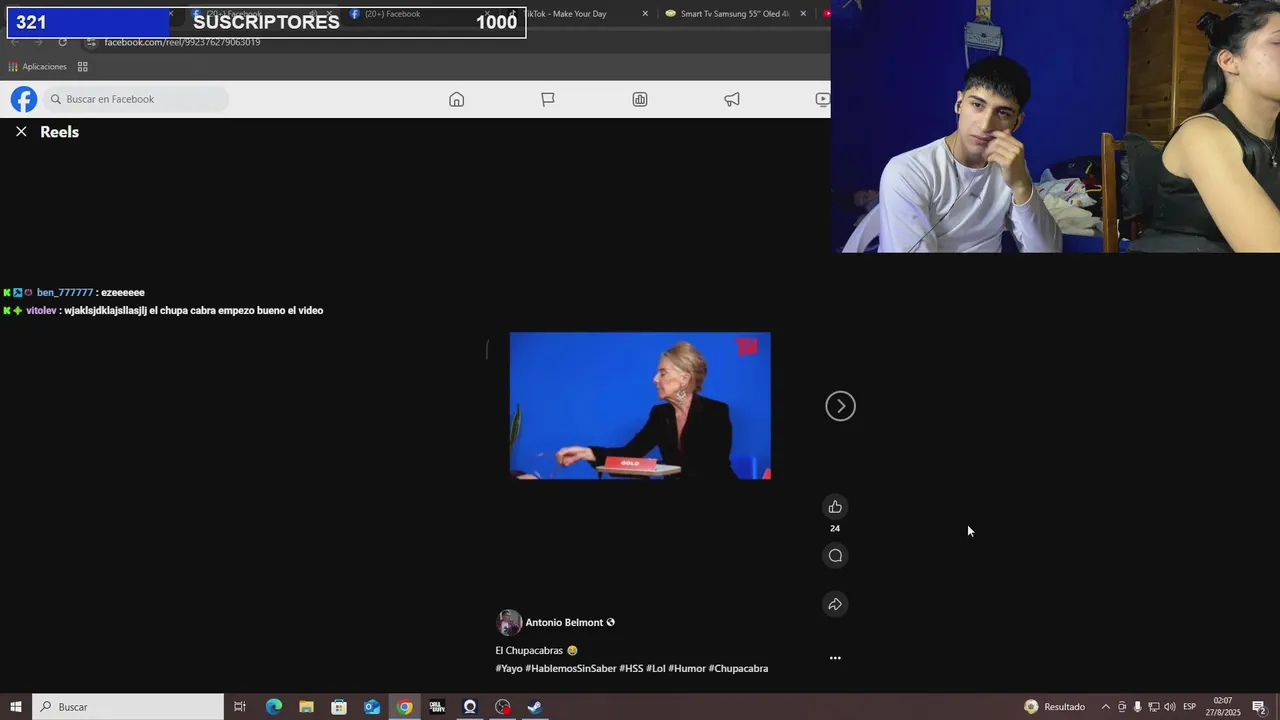This screenshot has height=720, width=1280.
Task: Click the #HablemosSinSaber hashtag
Action: tap(570, 668)
